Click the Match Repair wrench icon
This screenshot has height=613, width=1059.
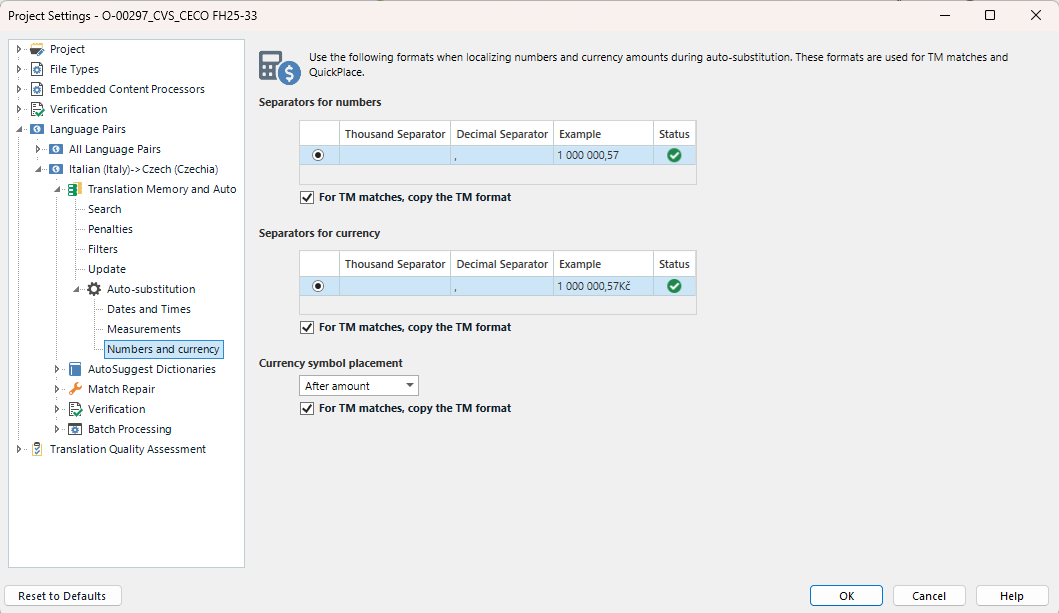tap(75, 389)
